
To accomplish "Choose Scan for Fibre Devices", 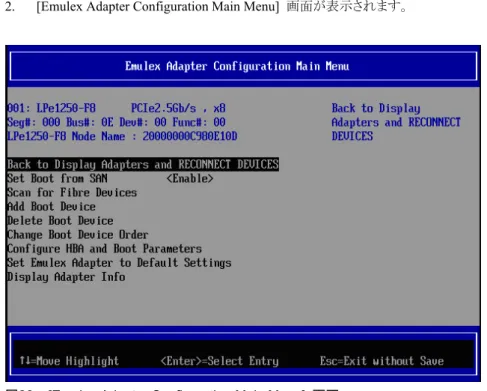I will (72, 193).
